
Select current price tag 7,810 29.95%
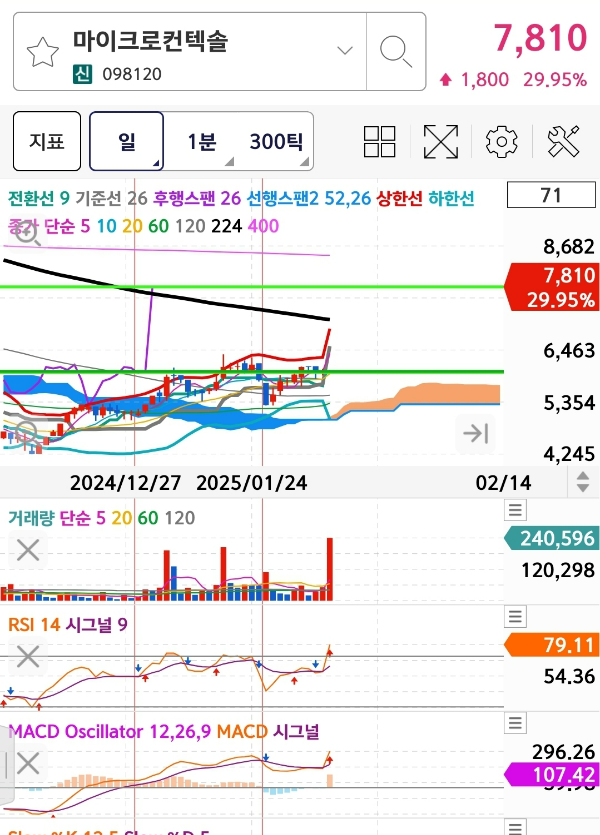pyautogui.click(x=552, y=287)
